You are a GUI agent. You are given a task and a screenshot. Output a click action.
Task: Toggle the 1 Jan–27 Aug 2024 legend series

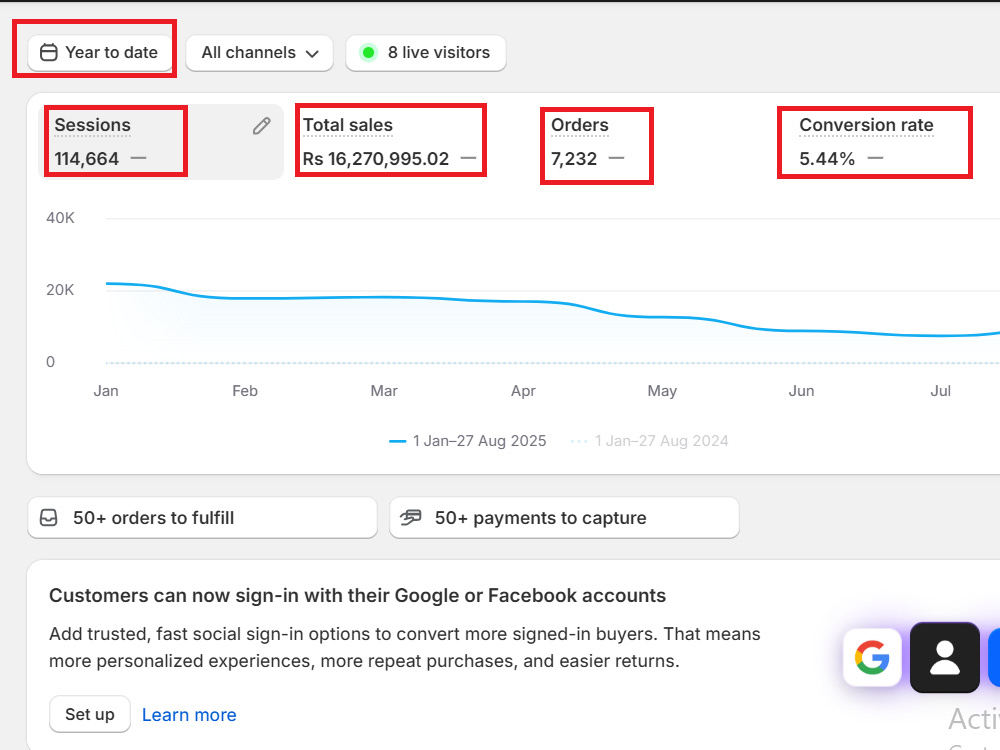649,441
